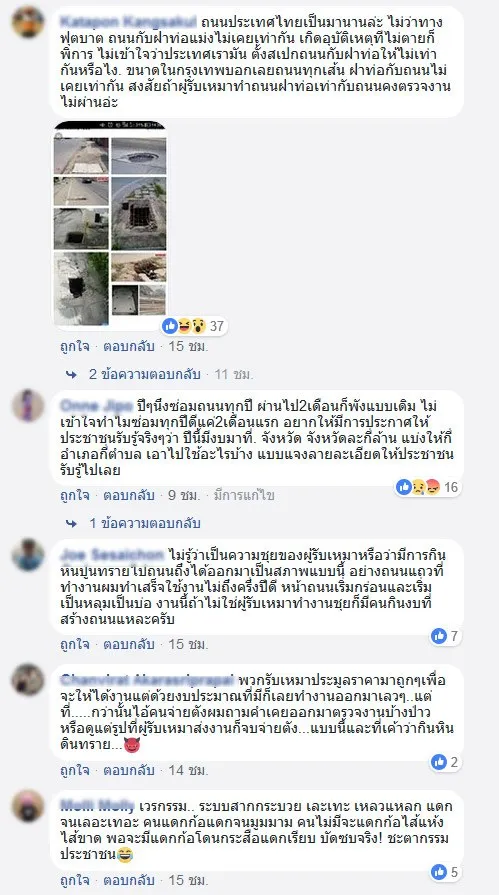499x895 pixels.
Task: Like the first comment with ถูกใจ
Action: tap(75, 346)
